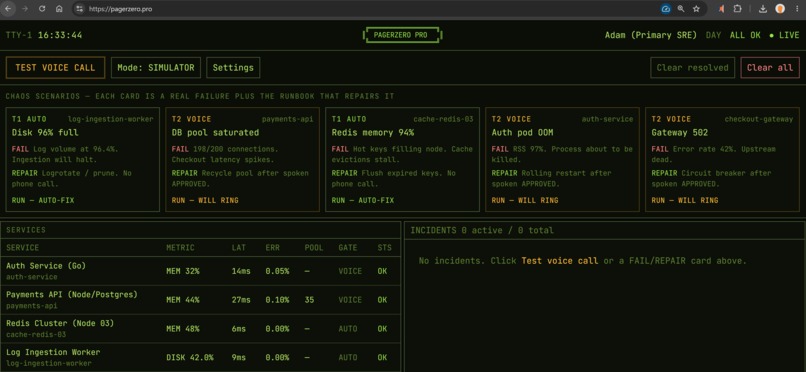Select the Log Ingestion Worker row
The image size is (806, 372).
pyautogui.click(x=200, y=358)
